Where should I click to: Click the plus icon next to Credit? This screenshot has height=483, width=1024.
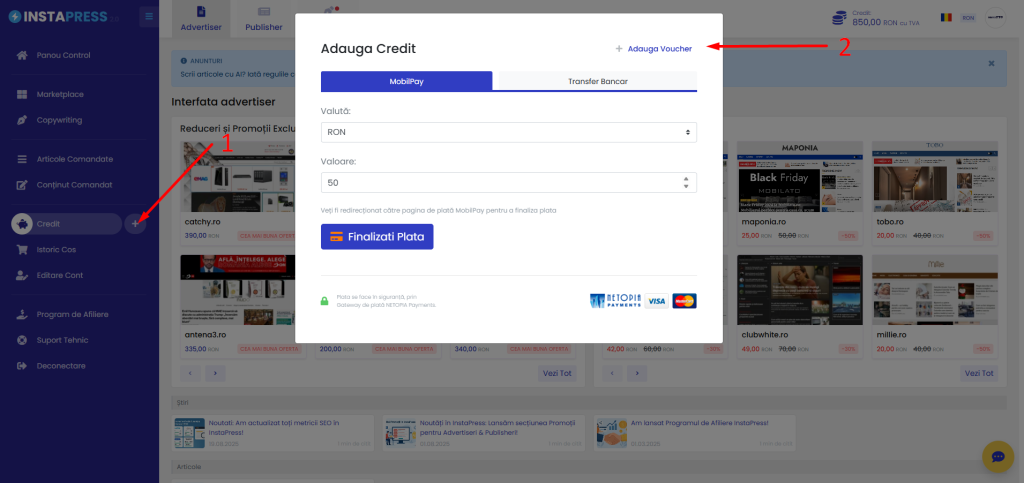[136, 224]
